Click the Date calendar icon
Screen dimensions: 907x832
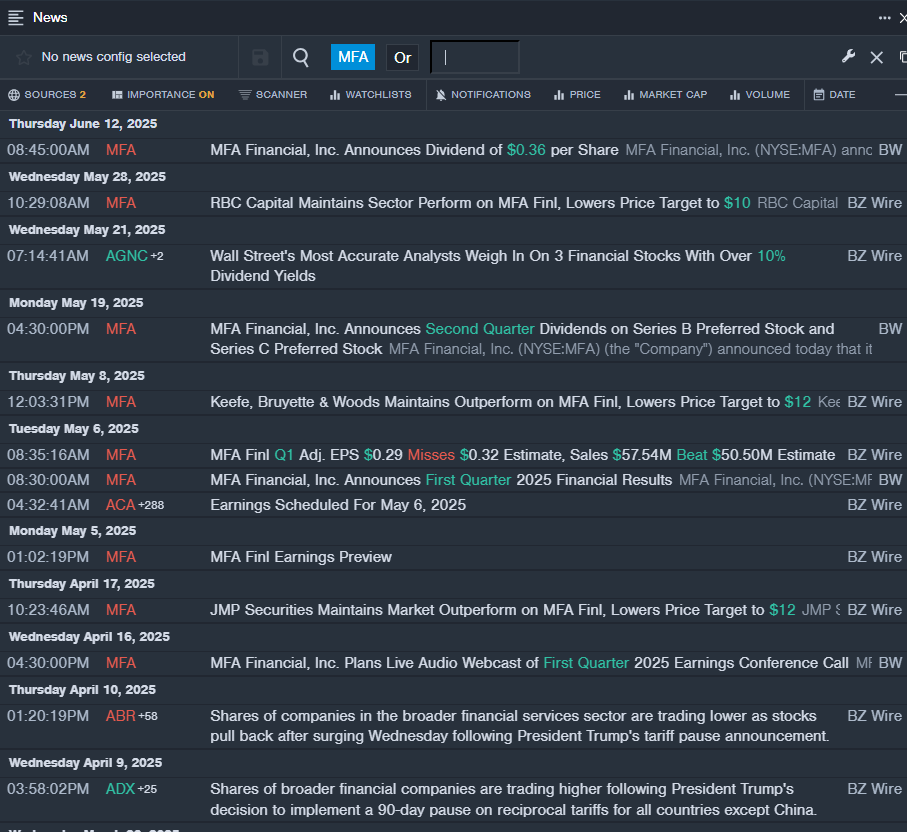[818, 95]
